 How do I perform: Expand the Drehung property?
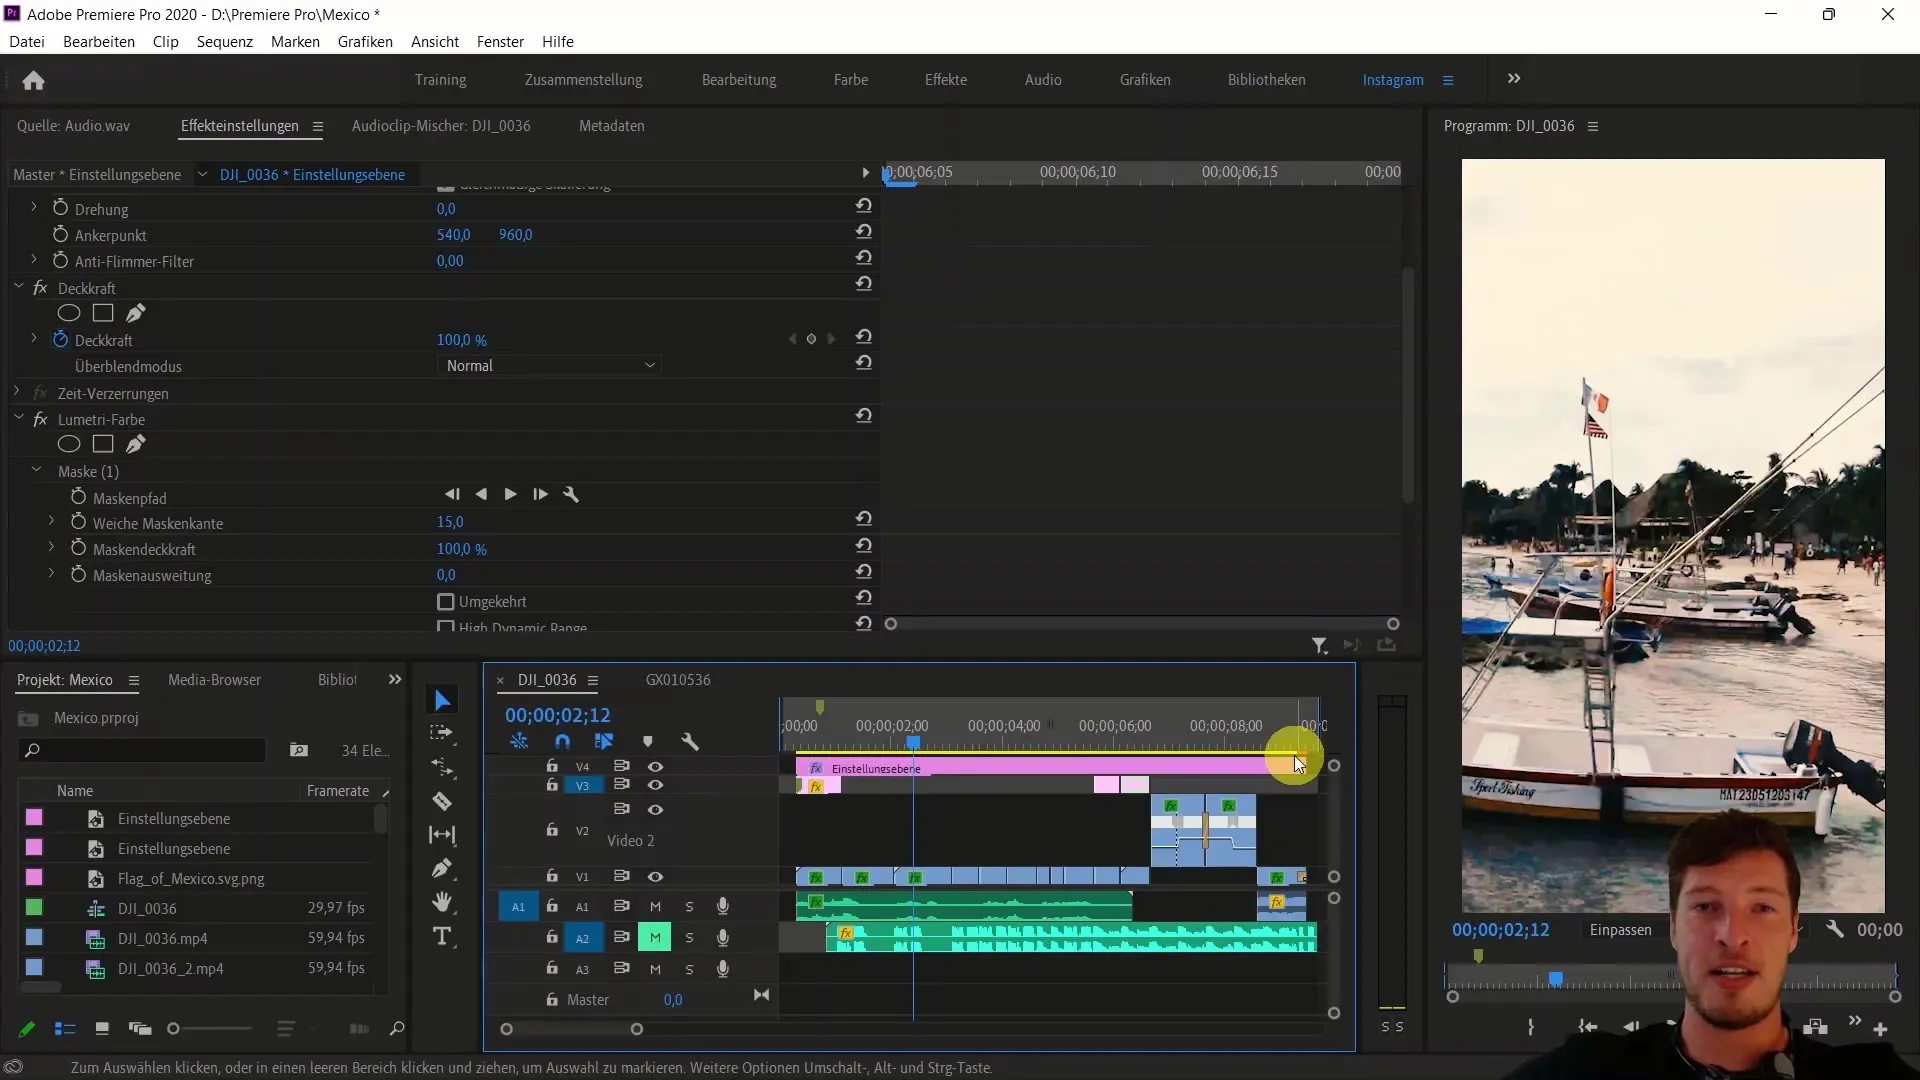(x=33, y=206)
